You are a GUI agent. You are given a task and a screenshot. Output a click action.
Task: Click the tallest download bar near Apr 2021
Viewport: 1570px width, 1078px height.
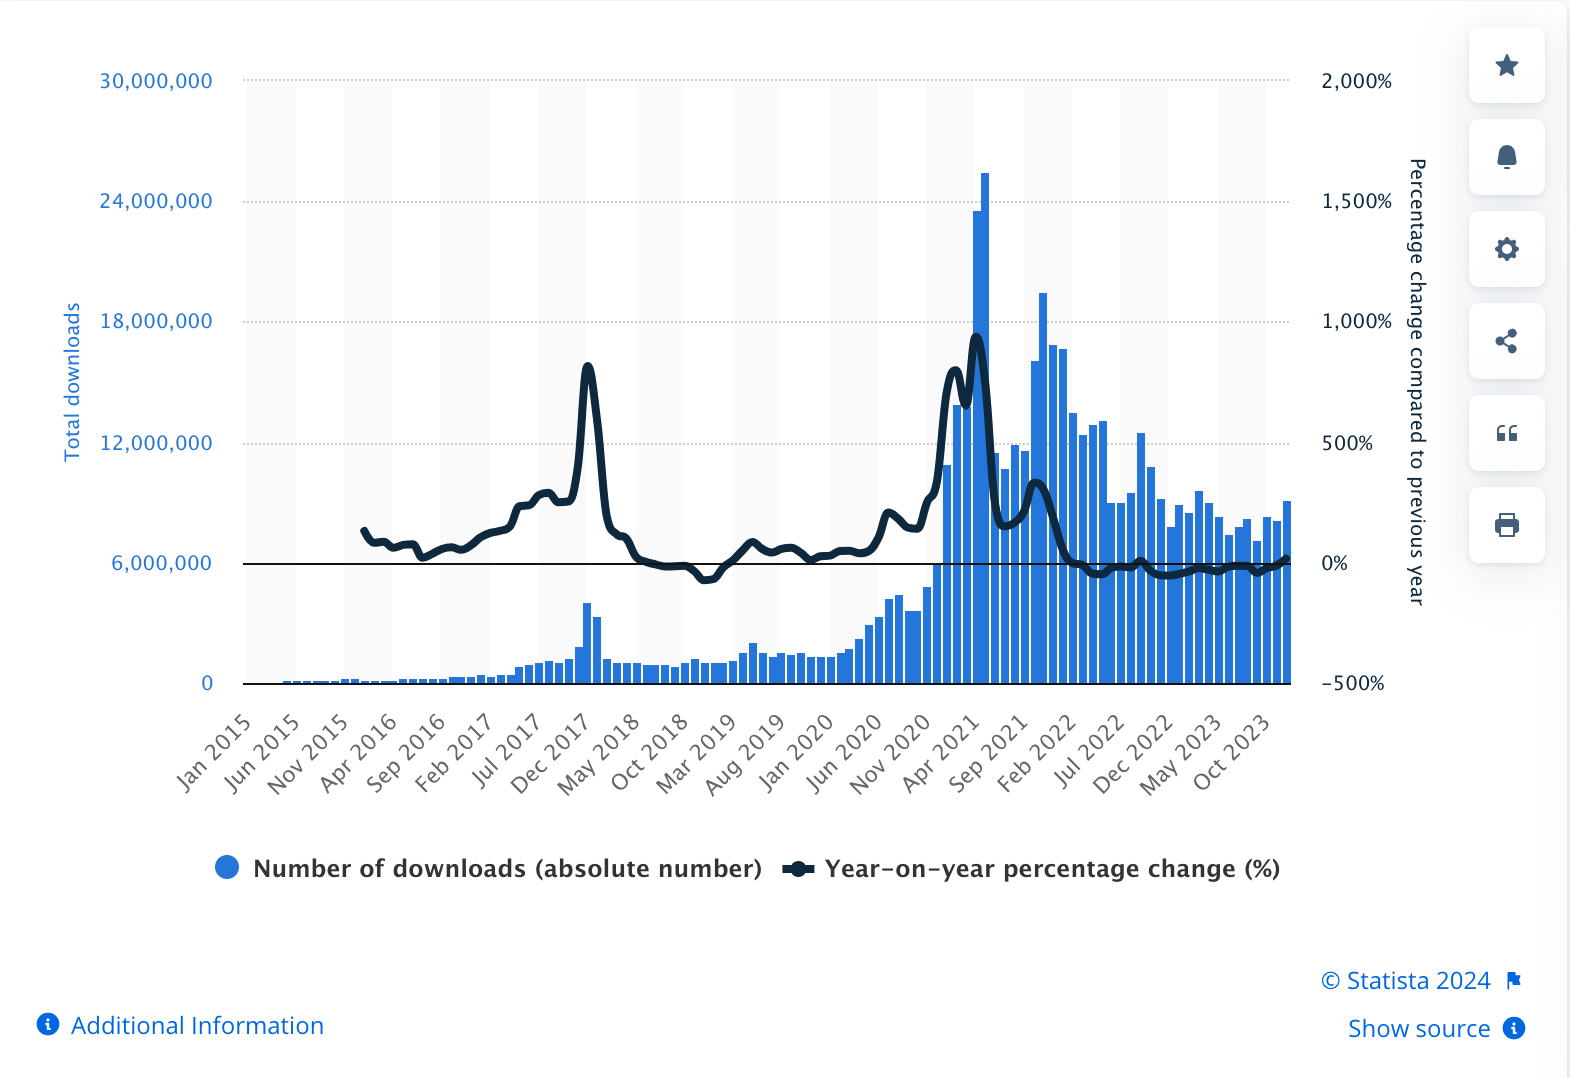pos(985,428)
